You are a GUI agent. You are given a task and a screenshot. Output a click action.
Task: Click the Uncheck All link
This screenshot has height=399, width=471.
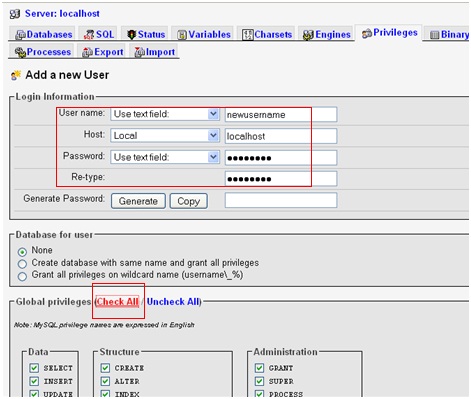pyautogui.click(x=173, y=302)
